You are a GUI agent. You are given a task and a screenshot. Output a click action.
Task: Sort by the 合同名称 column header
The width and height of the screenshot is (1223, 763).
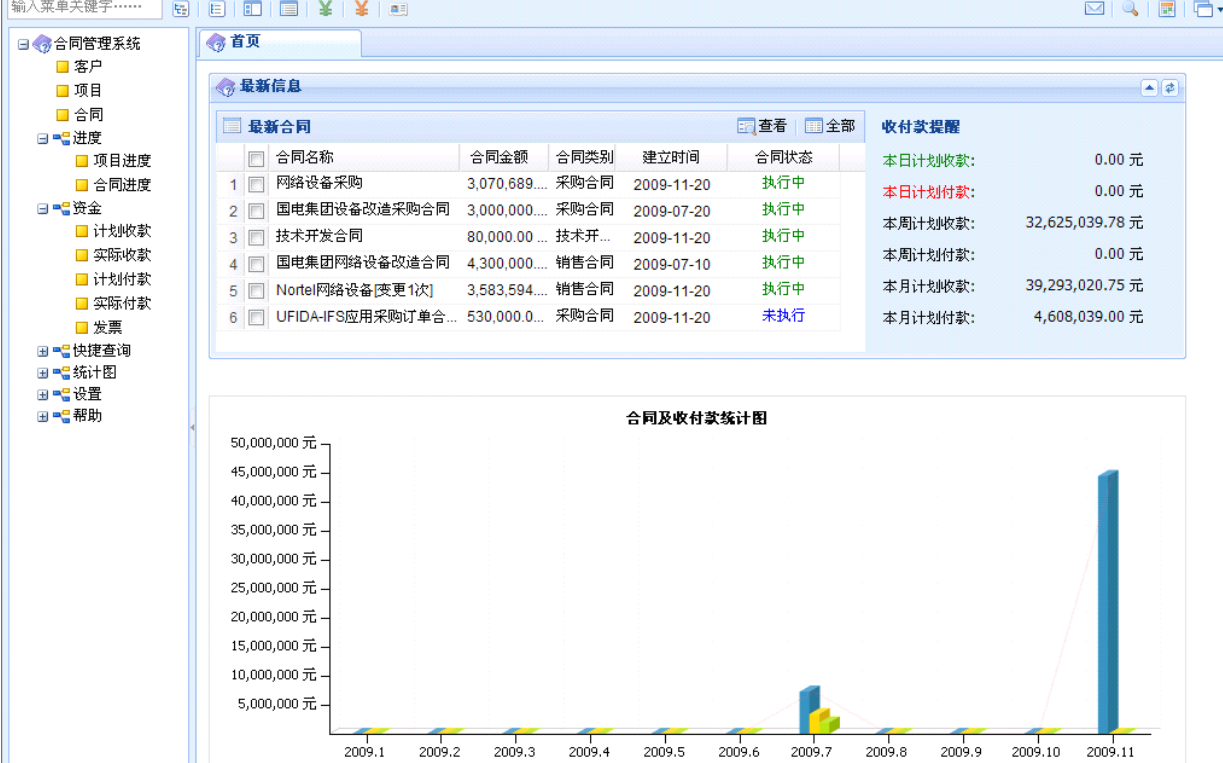(x=364, y=158)
